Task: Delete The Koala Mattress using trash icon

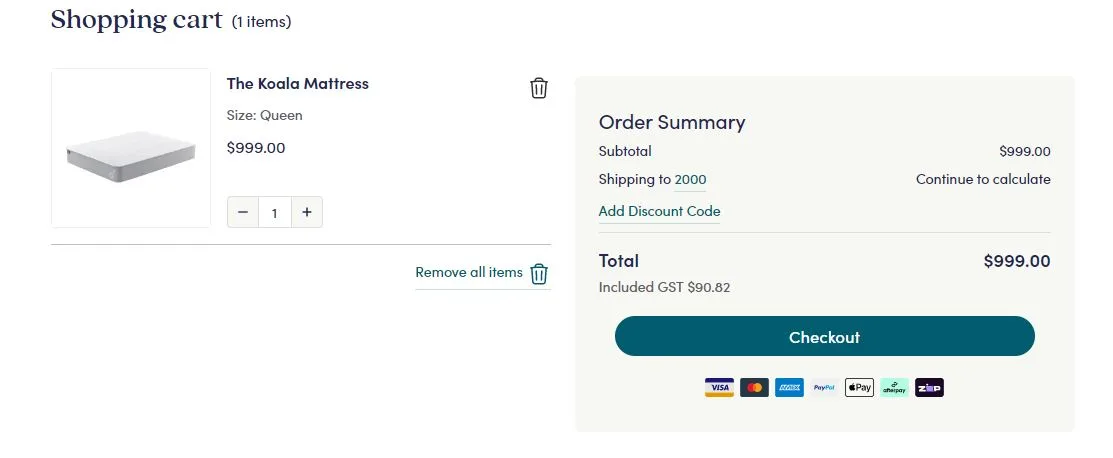Action: coord(539,88)
